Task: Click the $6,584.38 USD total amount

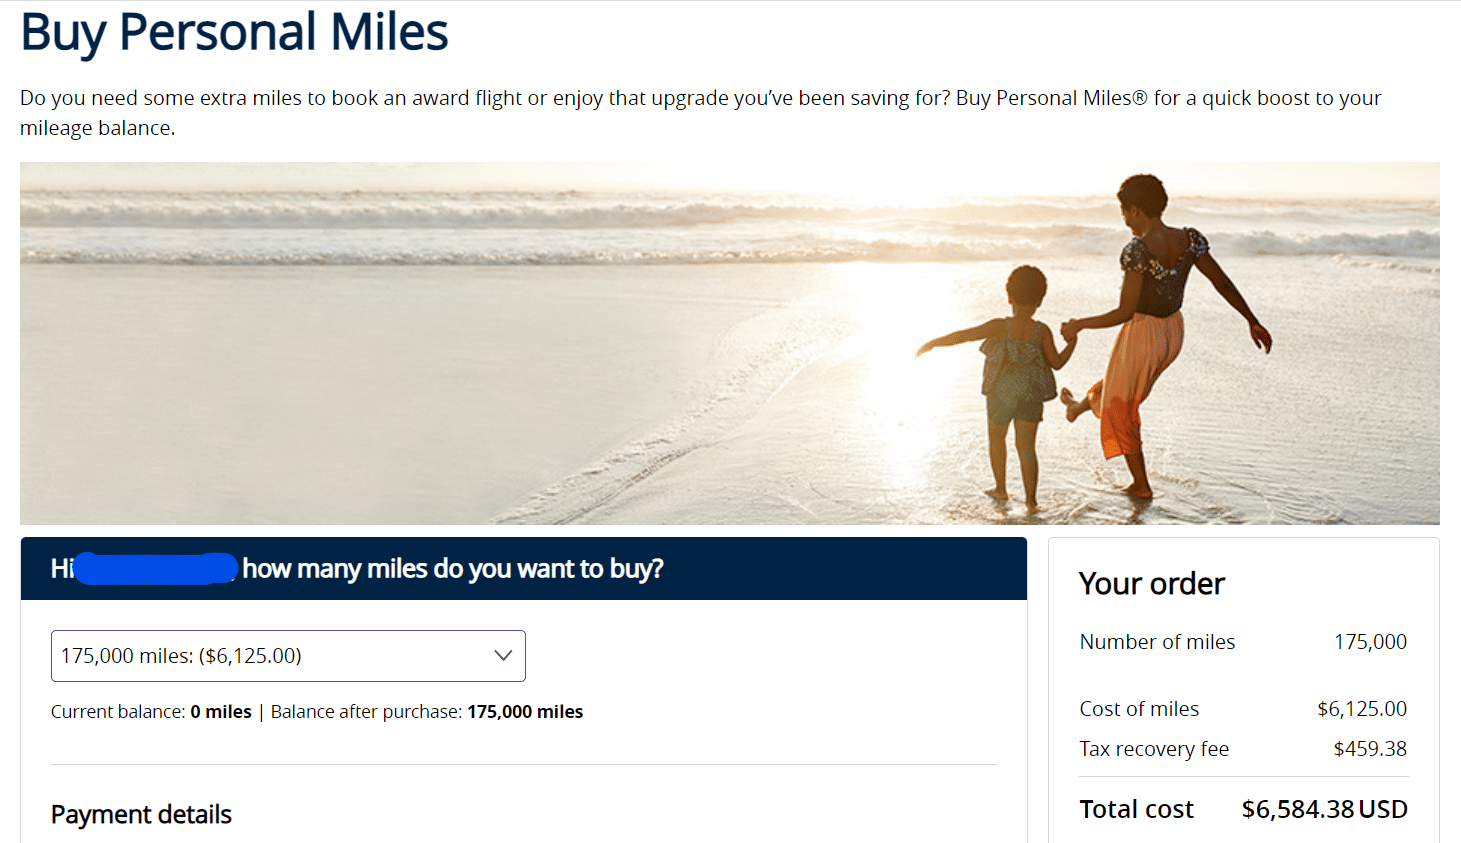Action: (1324, 809)
